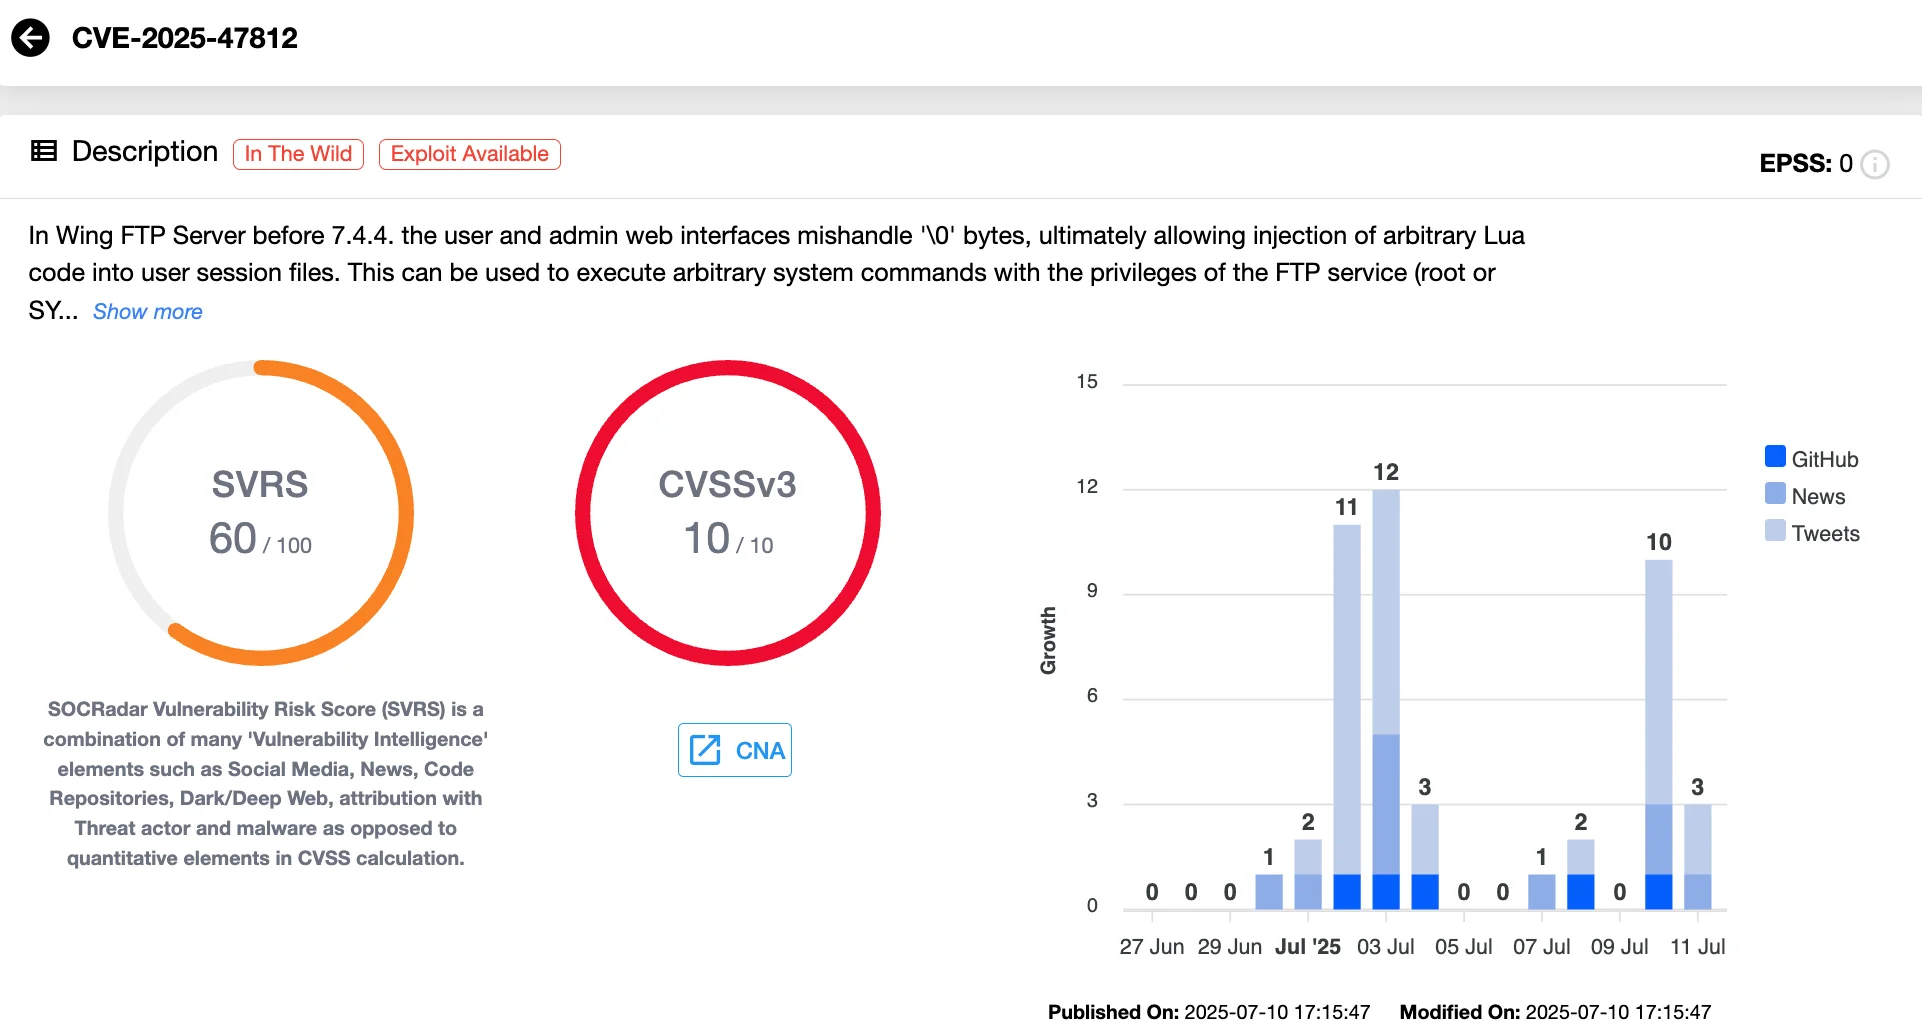Click the Exploit Available tag
Viewport: 1922px width, 1036px height.
470,154
